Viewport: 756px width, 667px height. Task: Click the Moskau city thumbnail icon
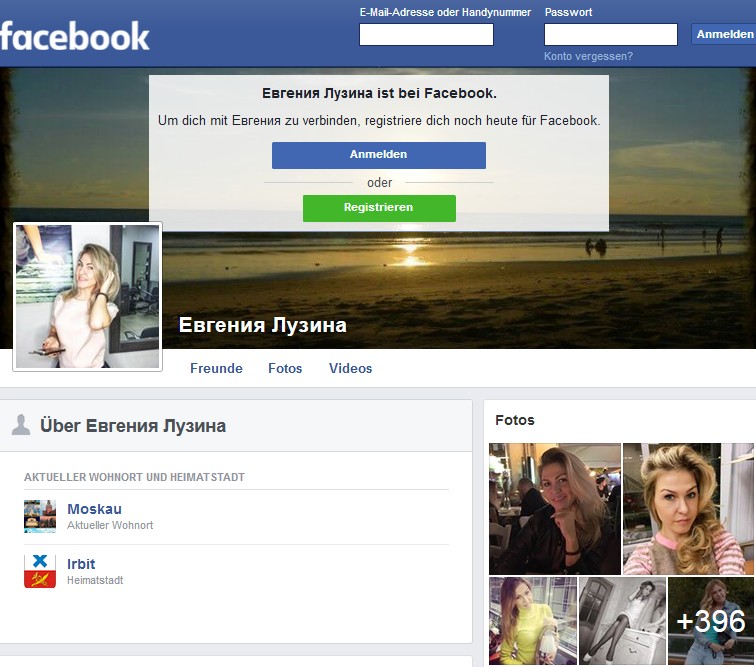tap(40, 517)
